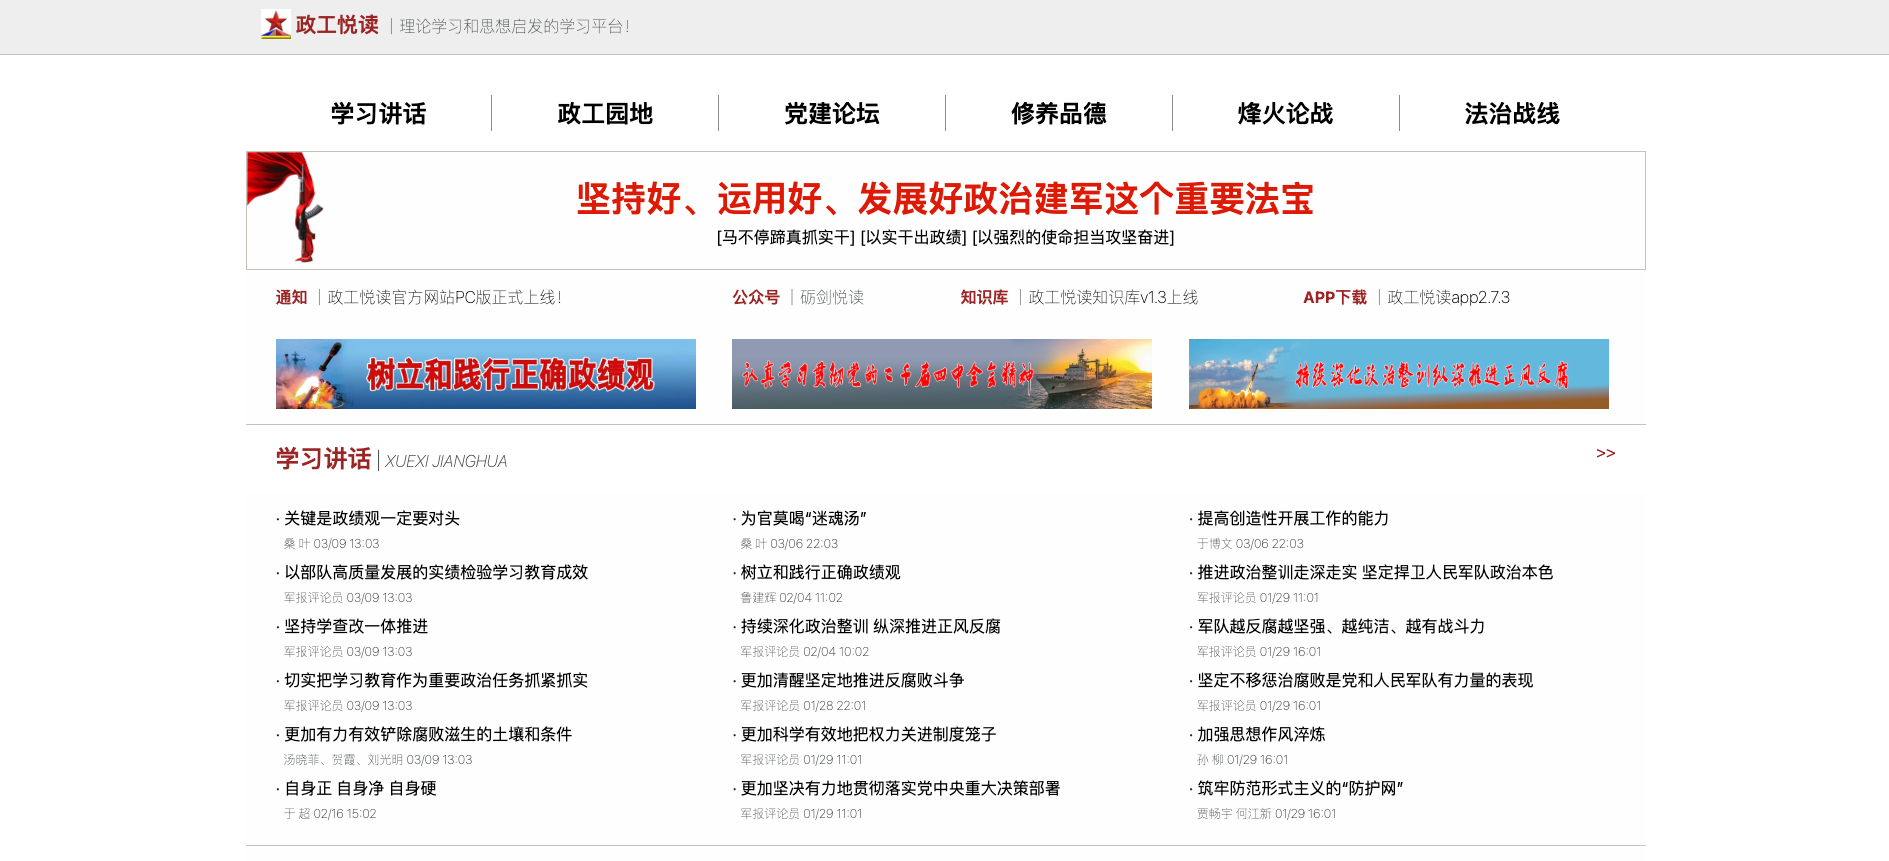
Task: Open the 持续深化政治整训 rocket launch banner
Action: tap(1398, 374)
